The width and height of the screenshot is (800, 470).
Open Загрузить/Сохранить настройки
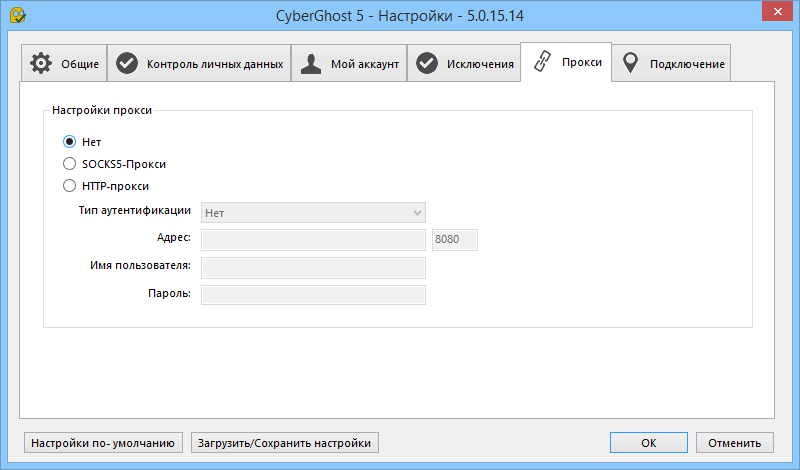(x=285, y=442)
